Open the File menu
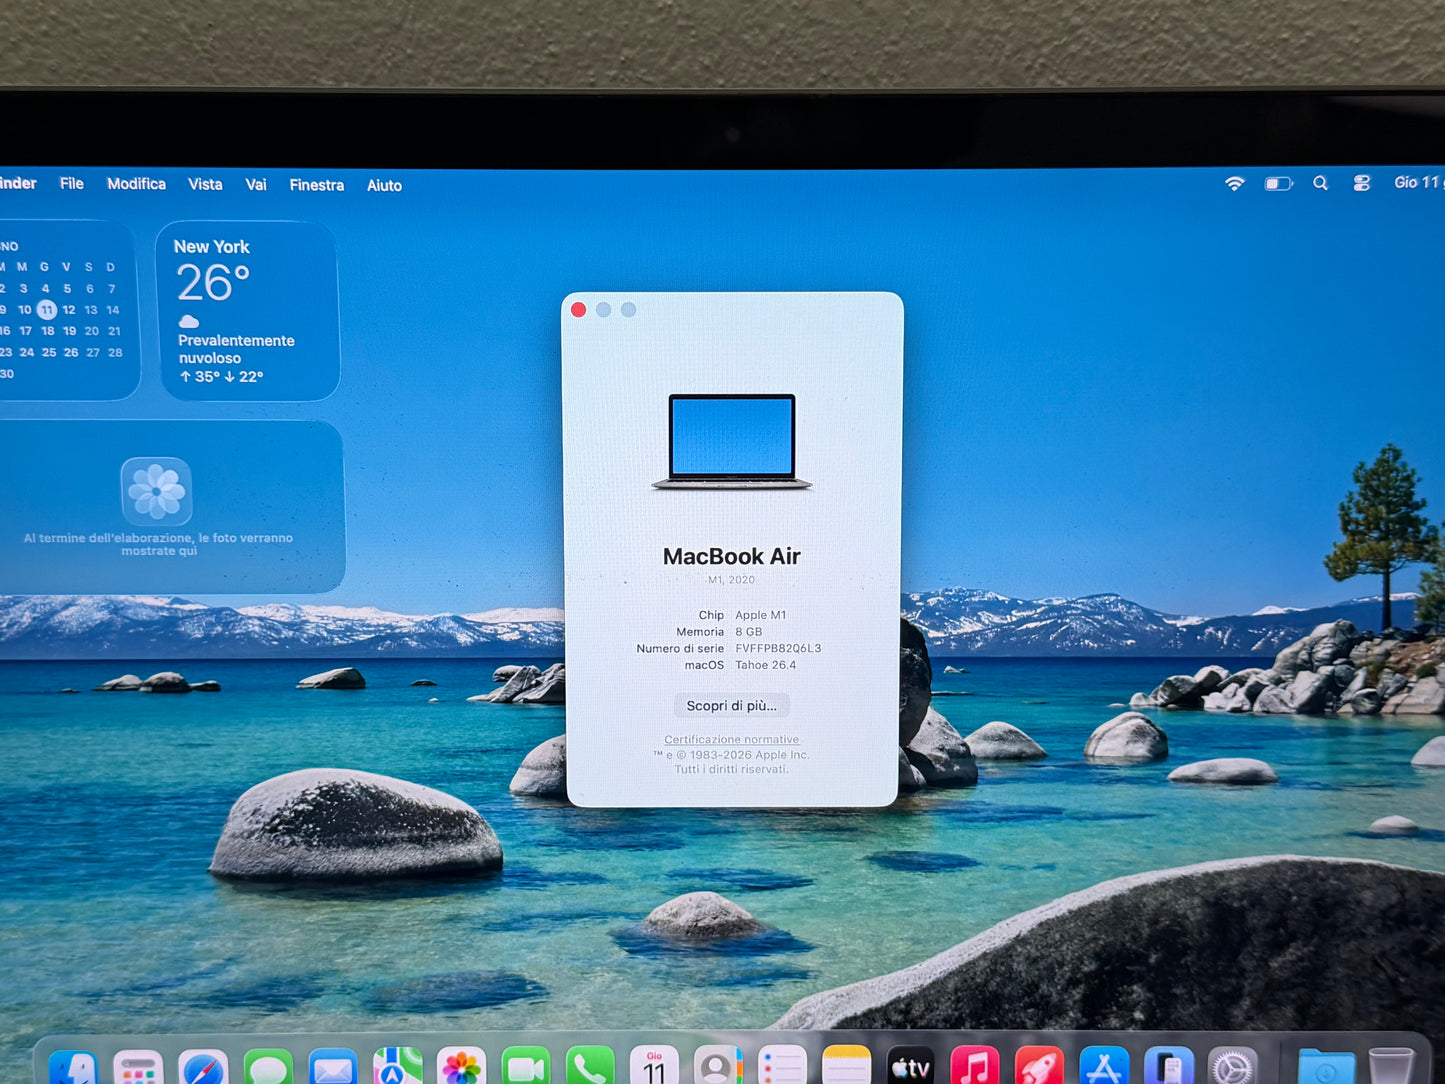 tap(72, 183)
